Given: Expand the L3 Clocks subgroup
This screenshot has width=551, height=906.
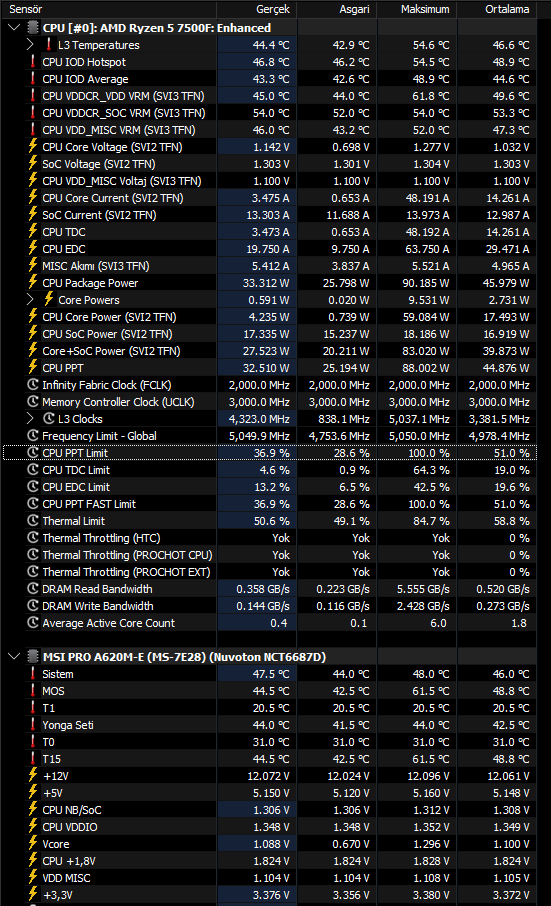Looking at the screenshot, I should pos(30,418).
